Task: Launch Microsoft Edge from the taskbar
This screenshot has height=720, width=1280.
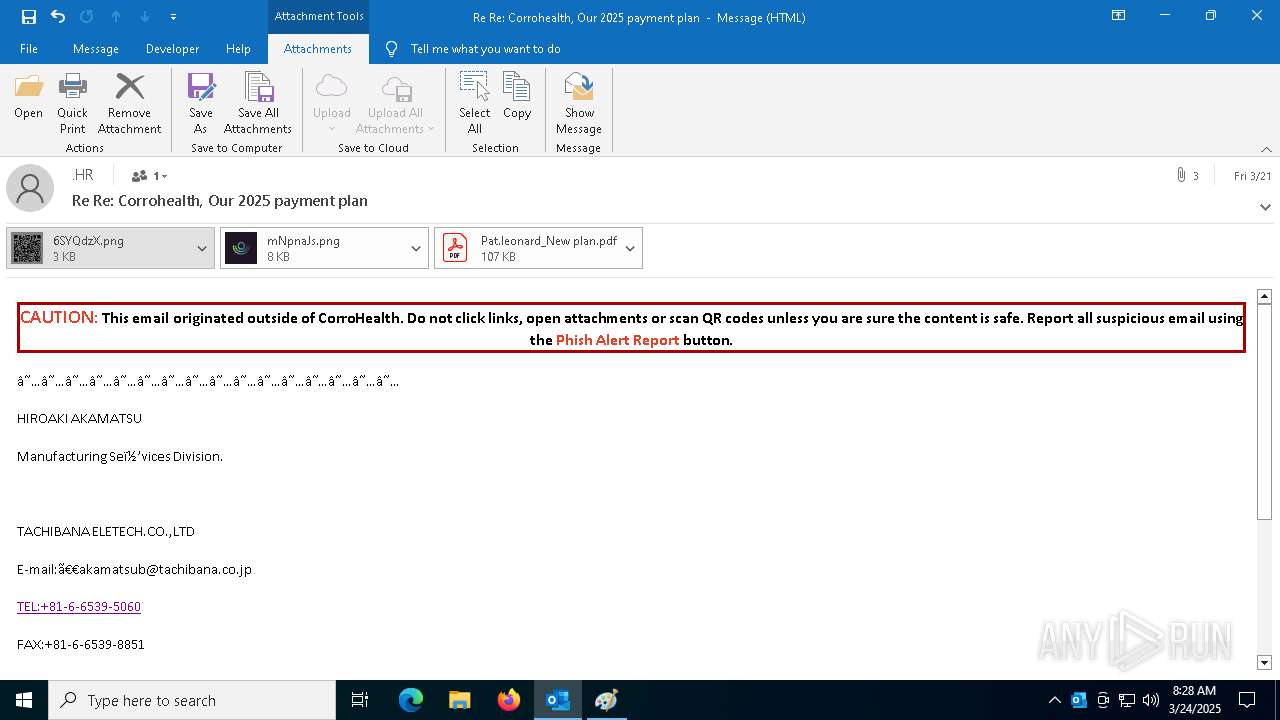Action: pos(411,700)
